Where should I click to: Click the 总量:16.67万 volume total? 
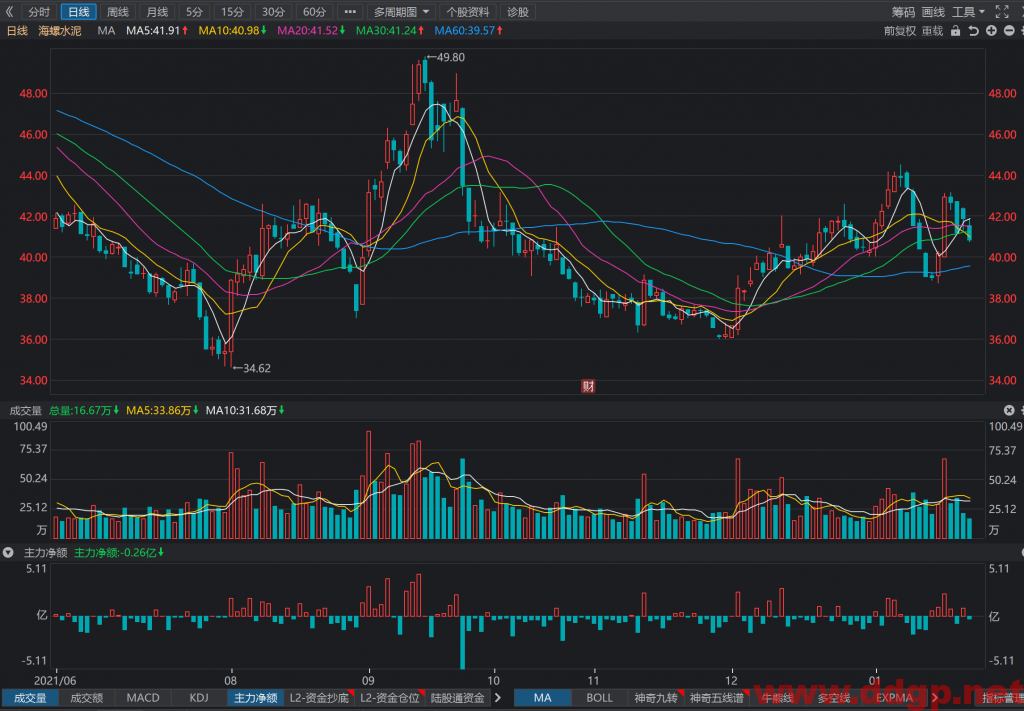(84, 410)
